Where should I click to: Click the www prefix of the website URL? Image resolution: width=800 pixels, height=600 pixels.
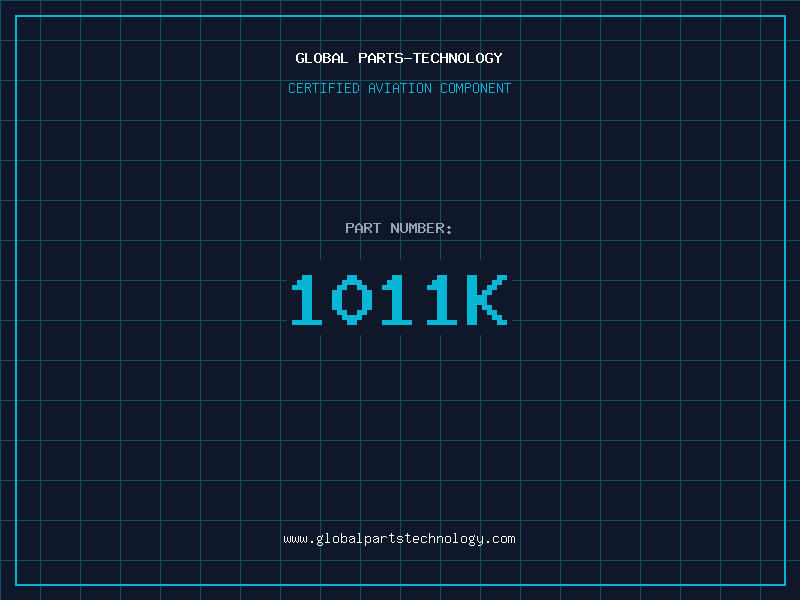(295, 539)
